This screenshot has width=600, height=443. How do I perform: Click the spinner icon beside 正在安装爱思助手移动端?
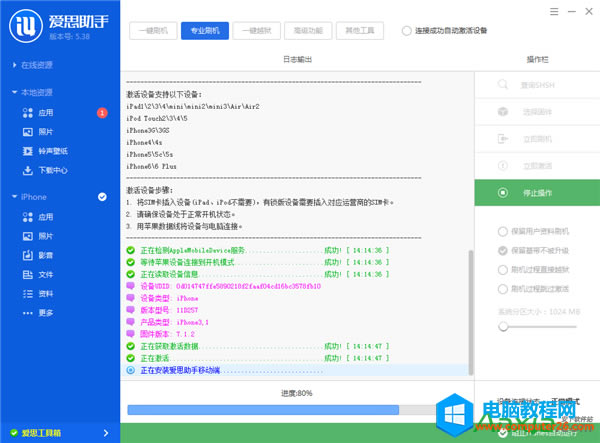[130, 370]
